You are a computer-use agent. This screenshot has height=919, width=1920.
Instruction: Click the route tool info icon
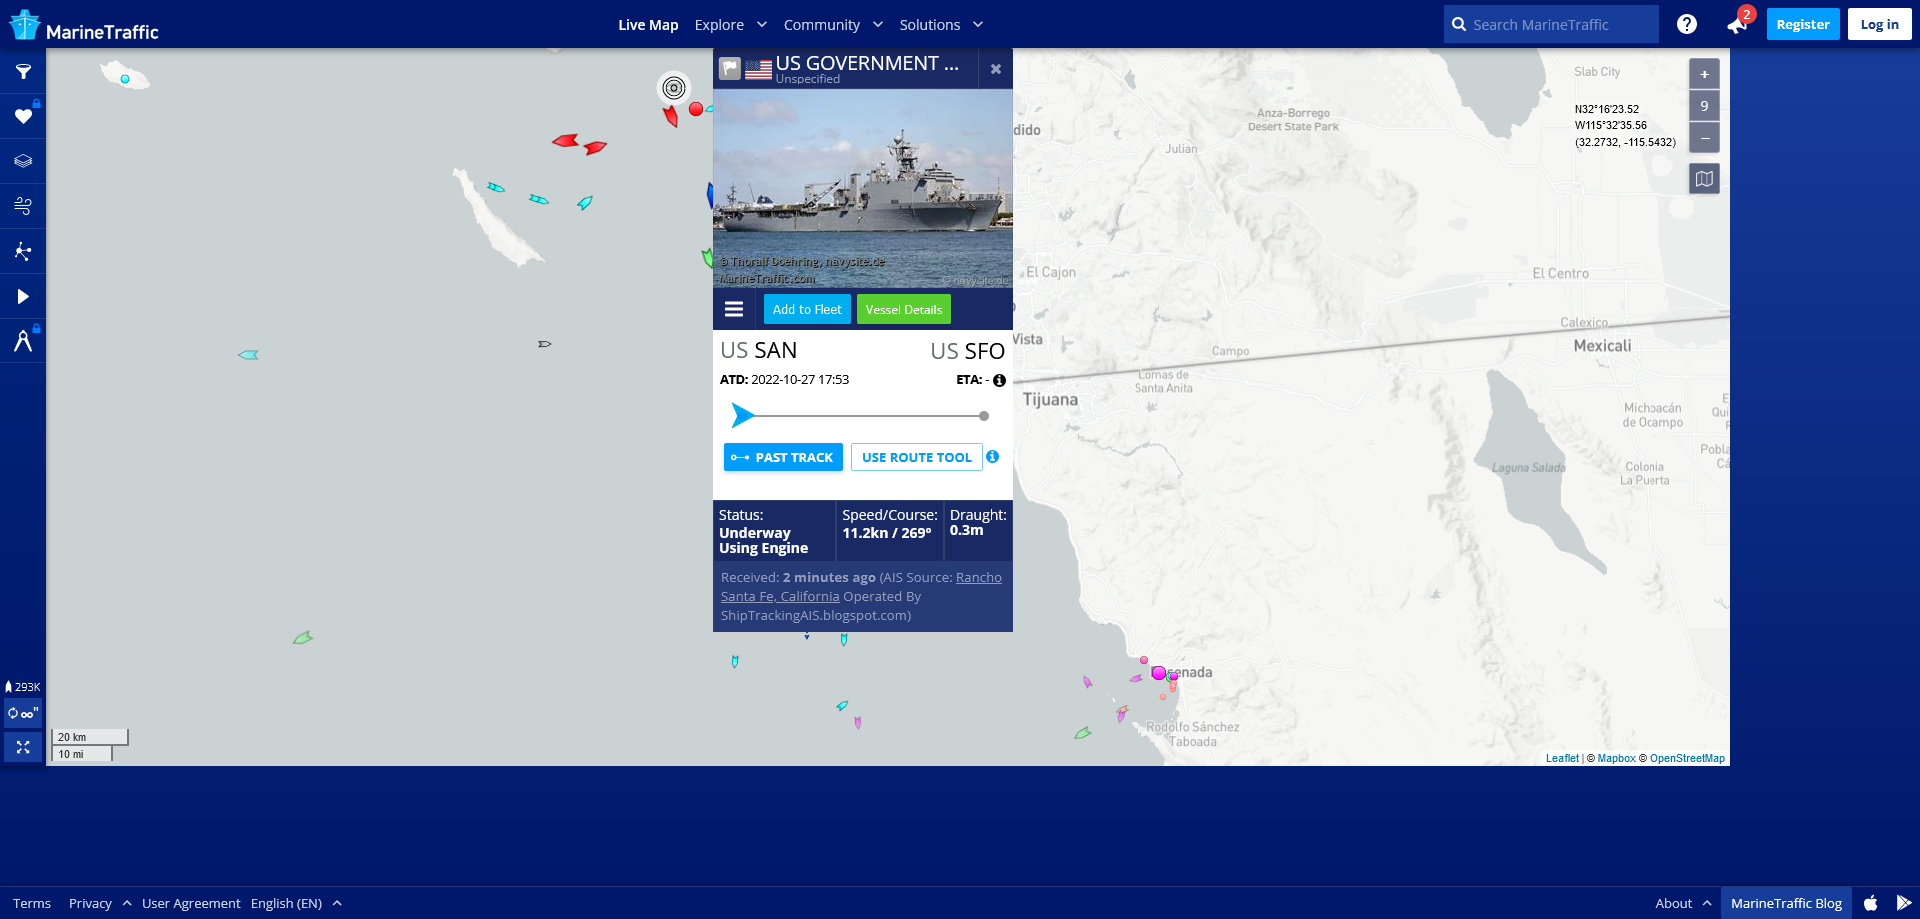click(x=992, y=456)
